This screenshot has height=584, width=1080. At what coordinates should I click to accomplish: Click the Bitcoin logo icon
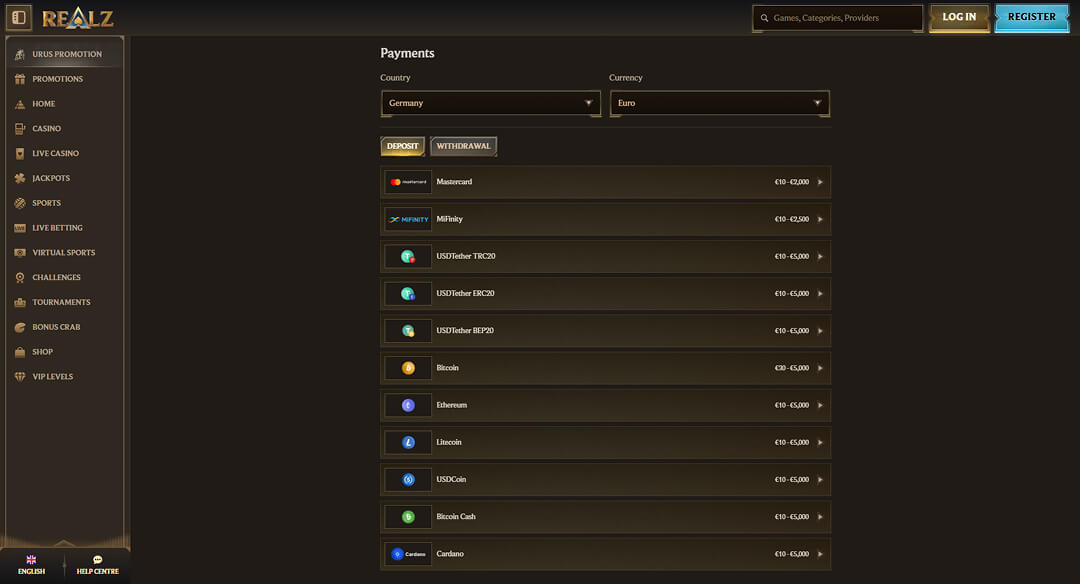pyautogui.click(x=407, y=368)
